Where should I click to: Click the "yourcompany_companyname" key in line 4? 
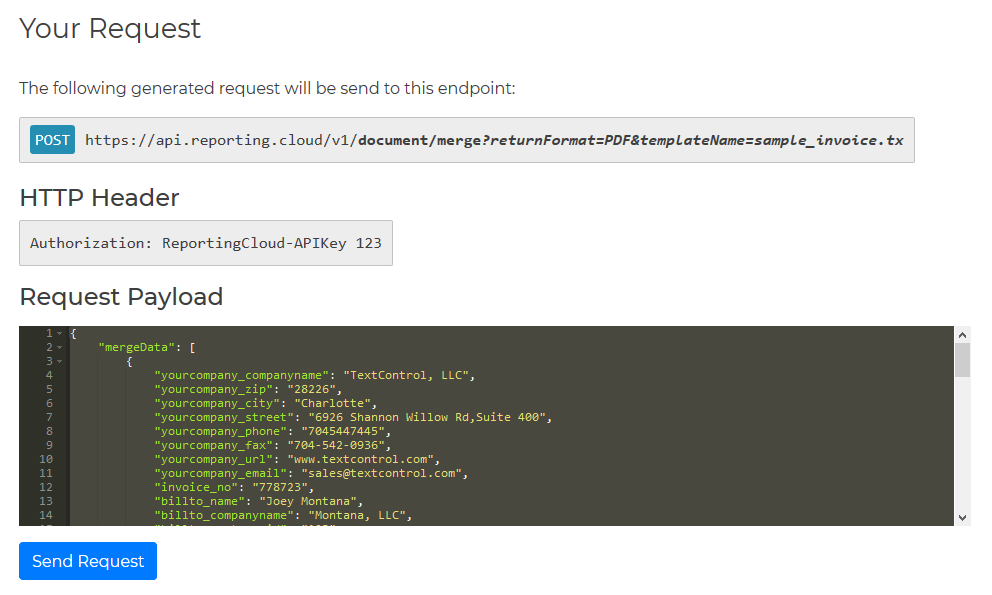tap(242, 375)
